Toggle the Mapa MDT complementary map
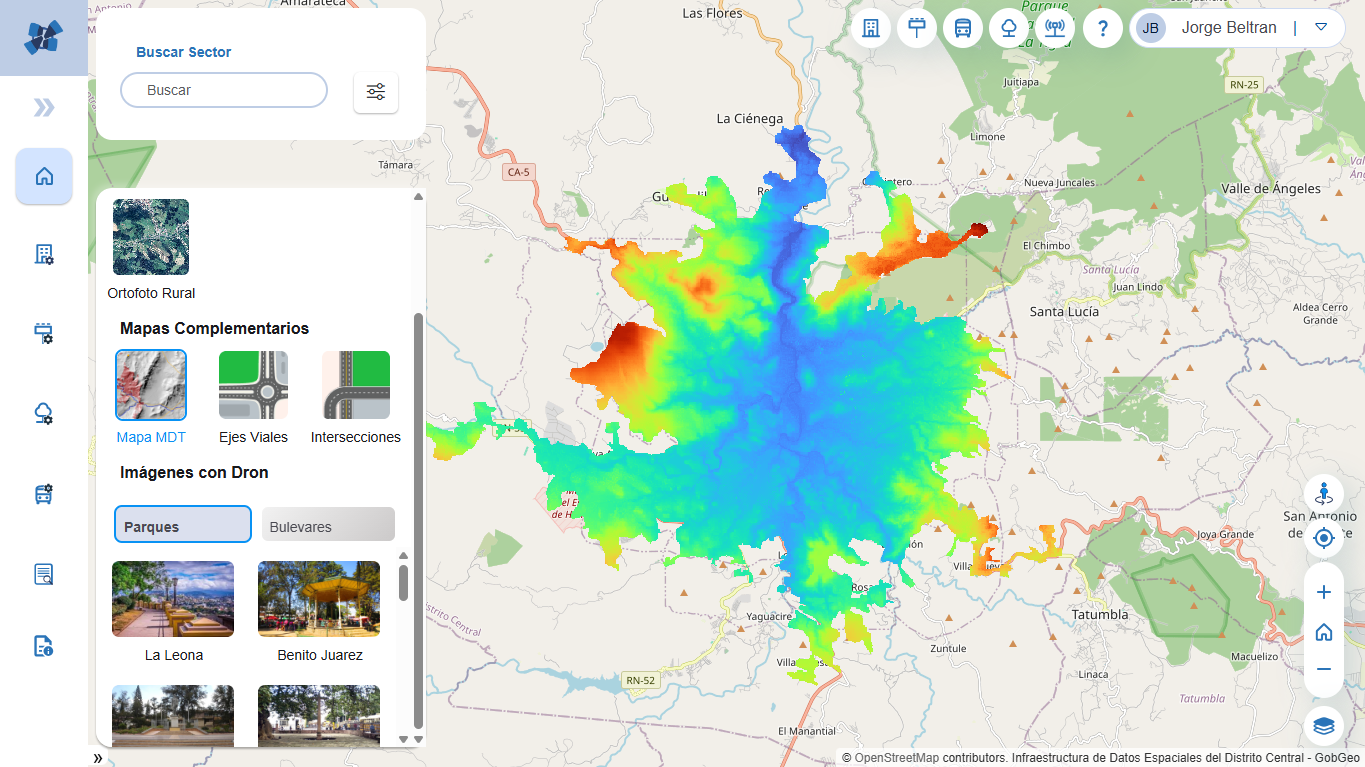The height and width of the screenshot is (767, 1365). (x=151, y=385)
